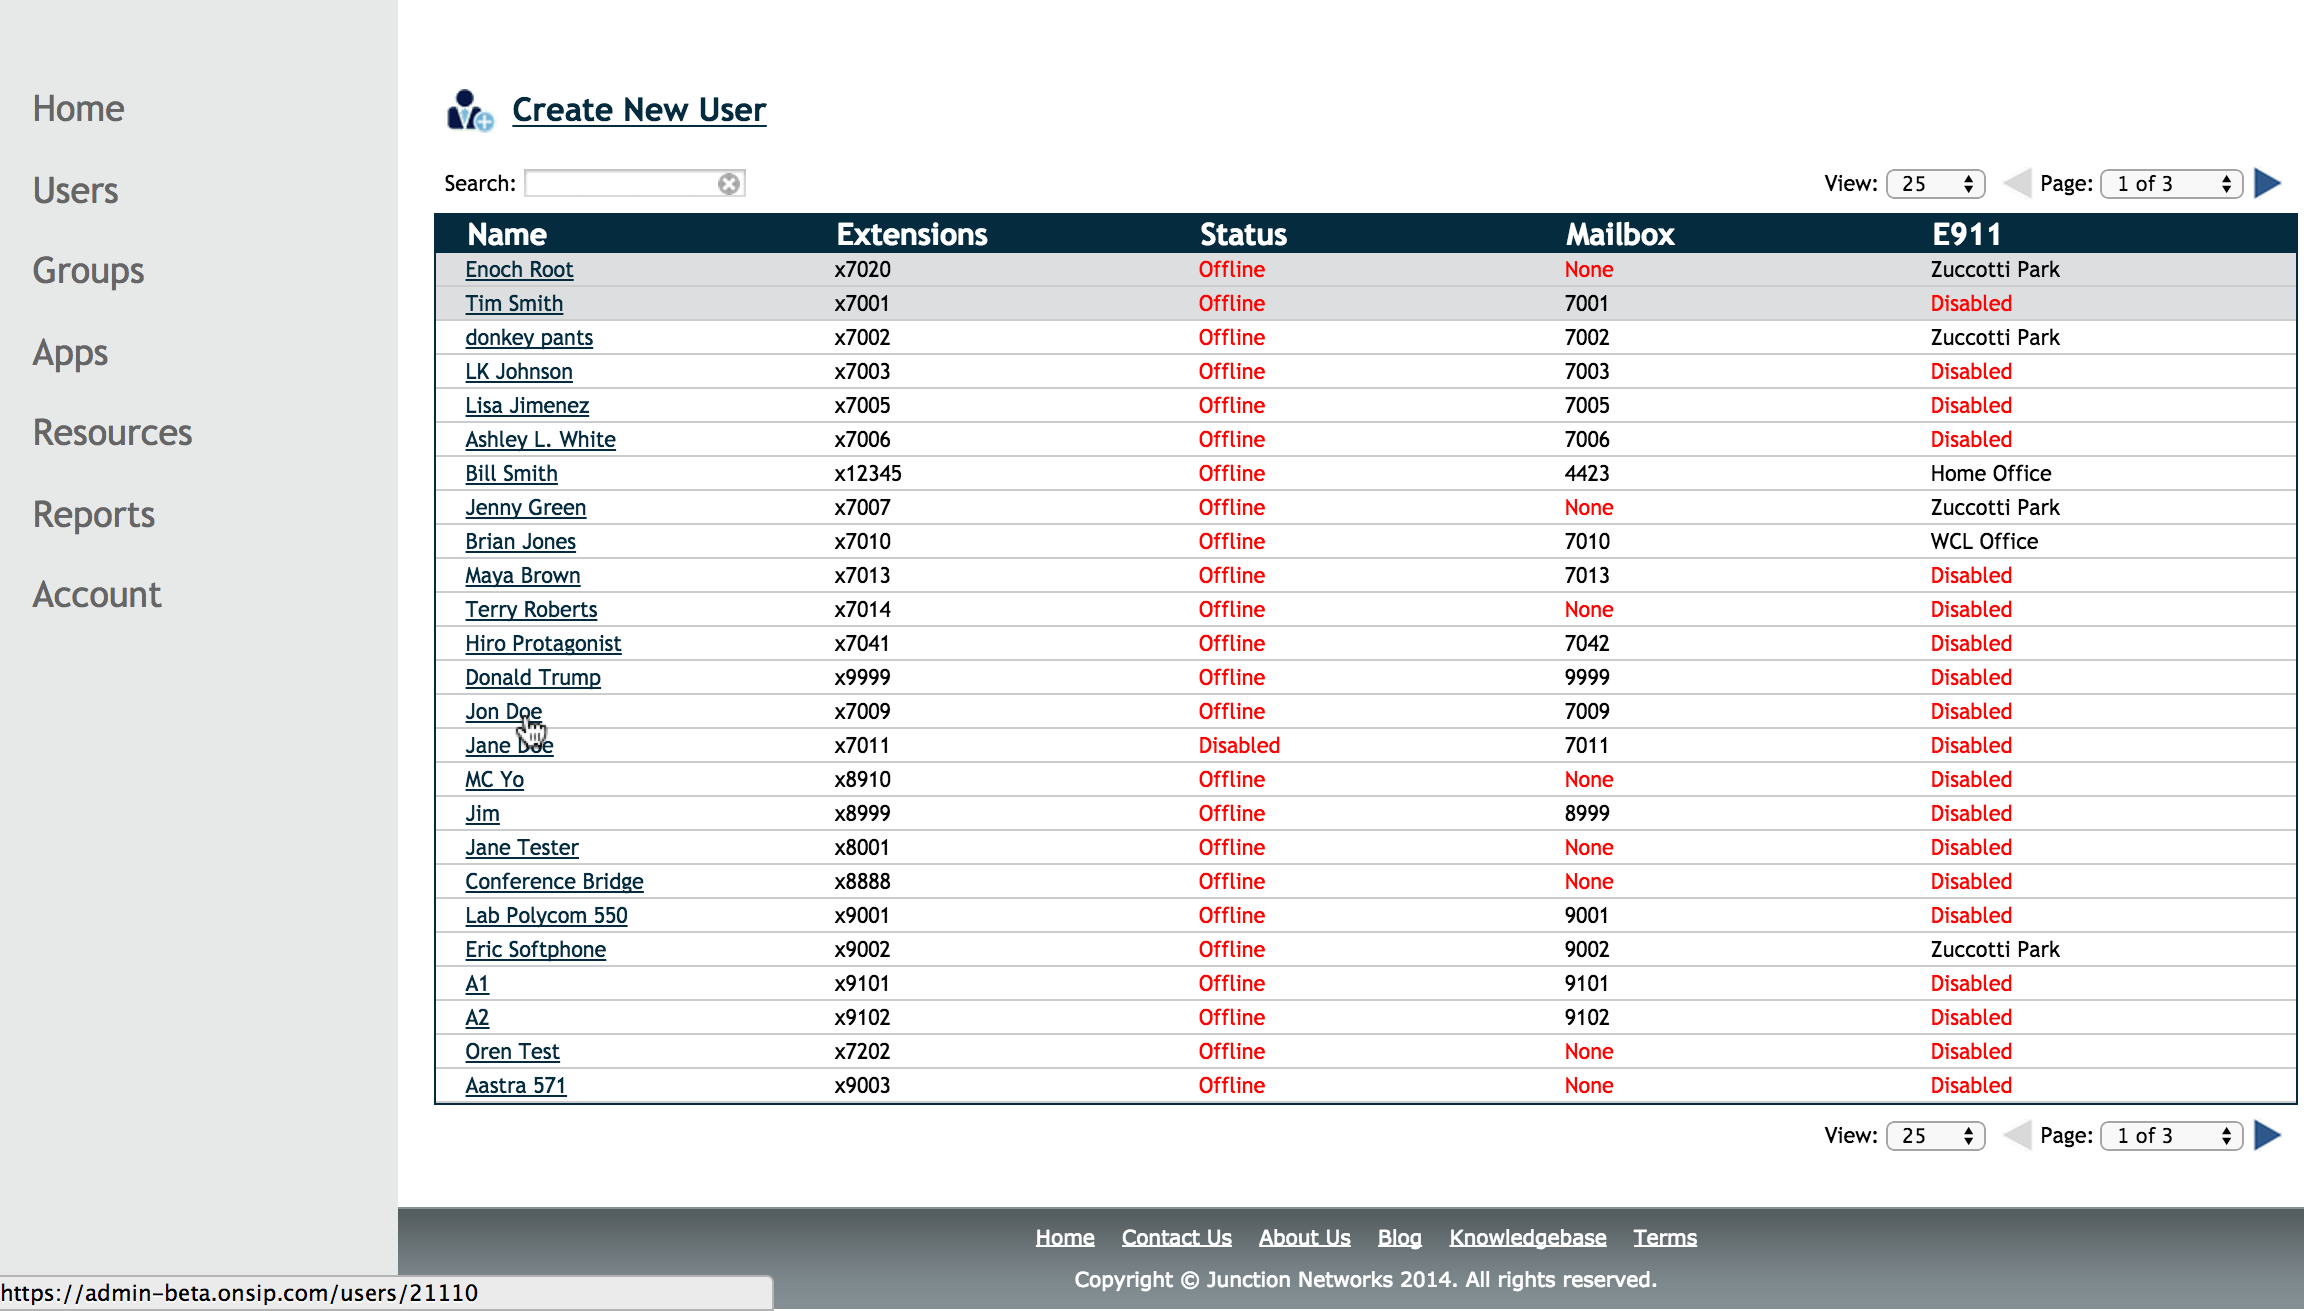This screenshot has width=2304, height=1311.
Task: Open user Lisa Jimenez
Action: pyautogui.click(x=527, y=406)
